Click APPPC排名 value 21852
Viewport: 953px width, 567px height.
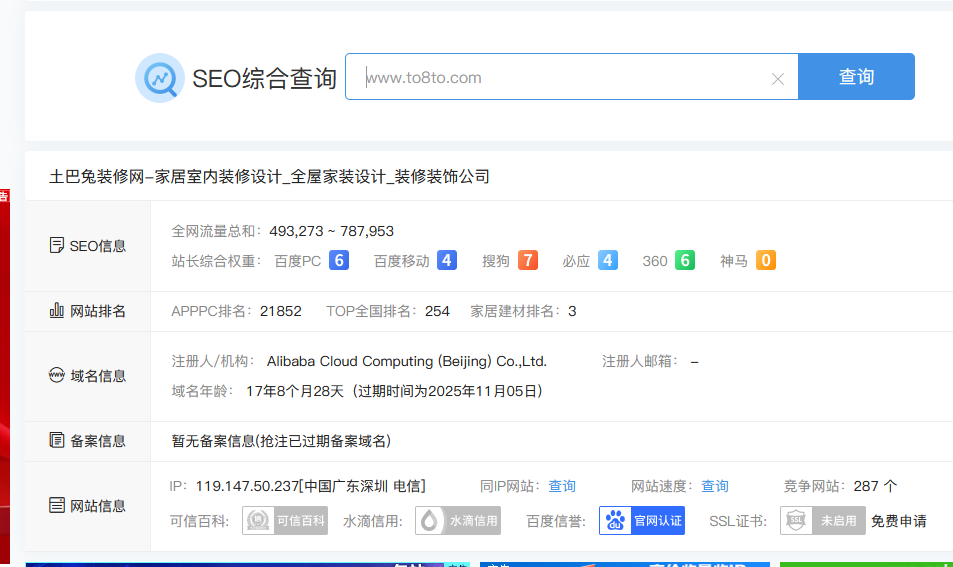(281, 311)
